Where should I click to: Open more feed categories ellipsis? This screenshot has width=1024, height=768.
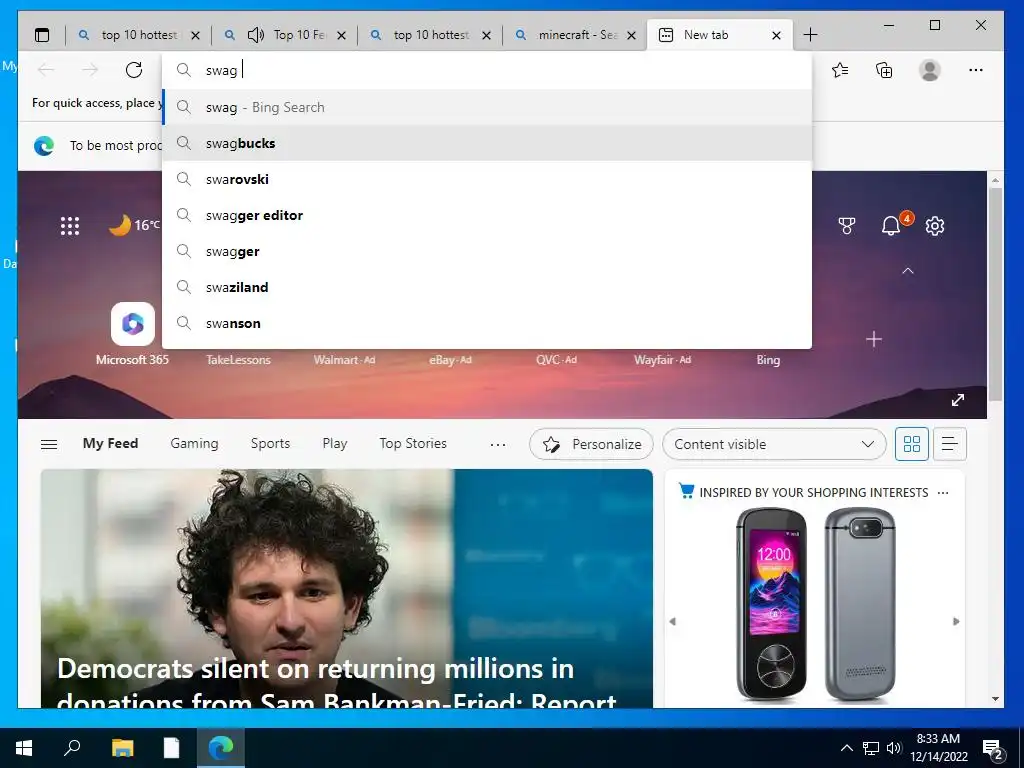coord(498,445)
